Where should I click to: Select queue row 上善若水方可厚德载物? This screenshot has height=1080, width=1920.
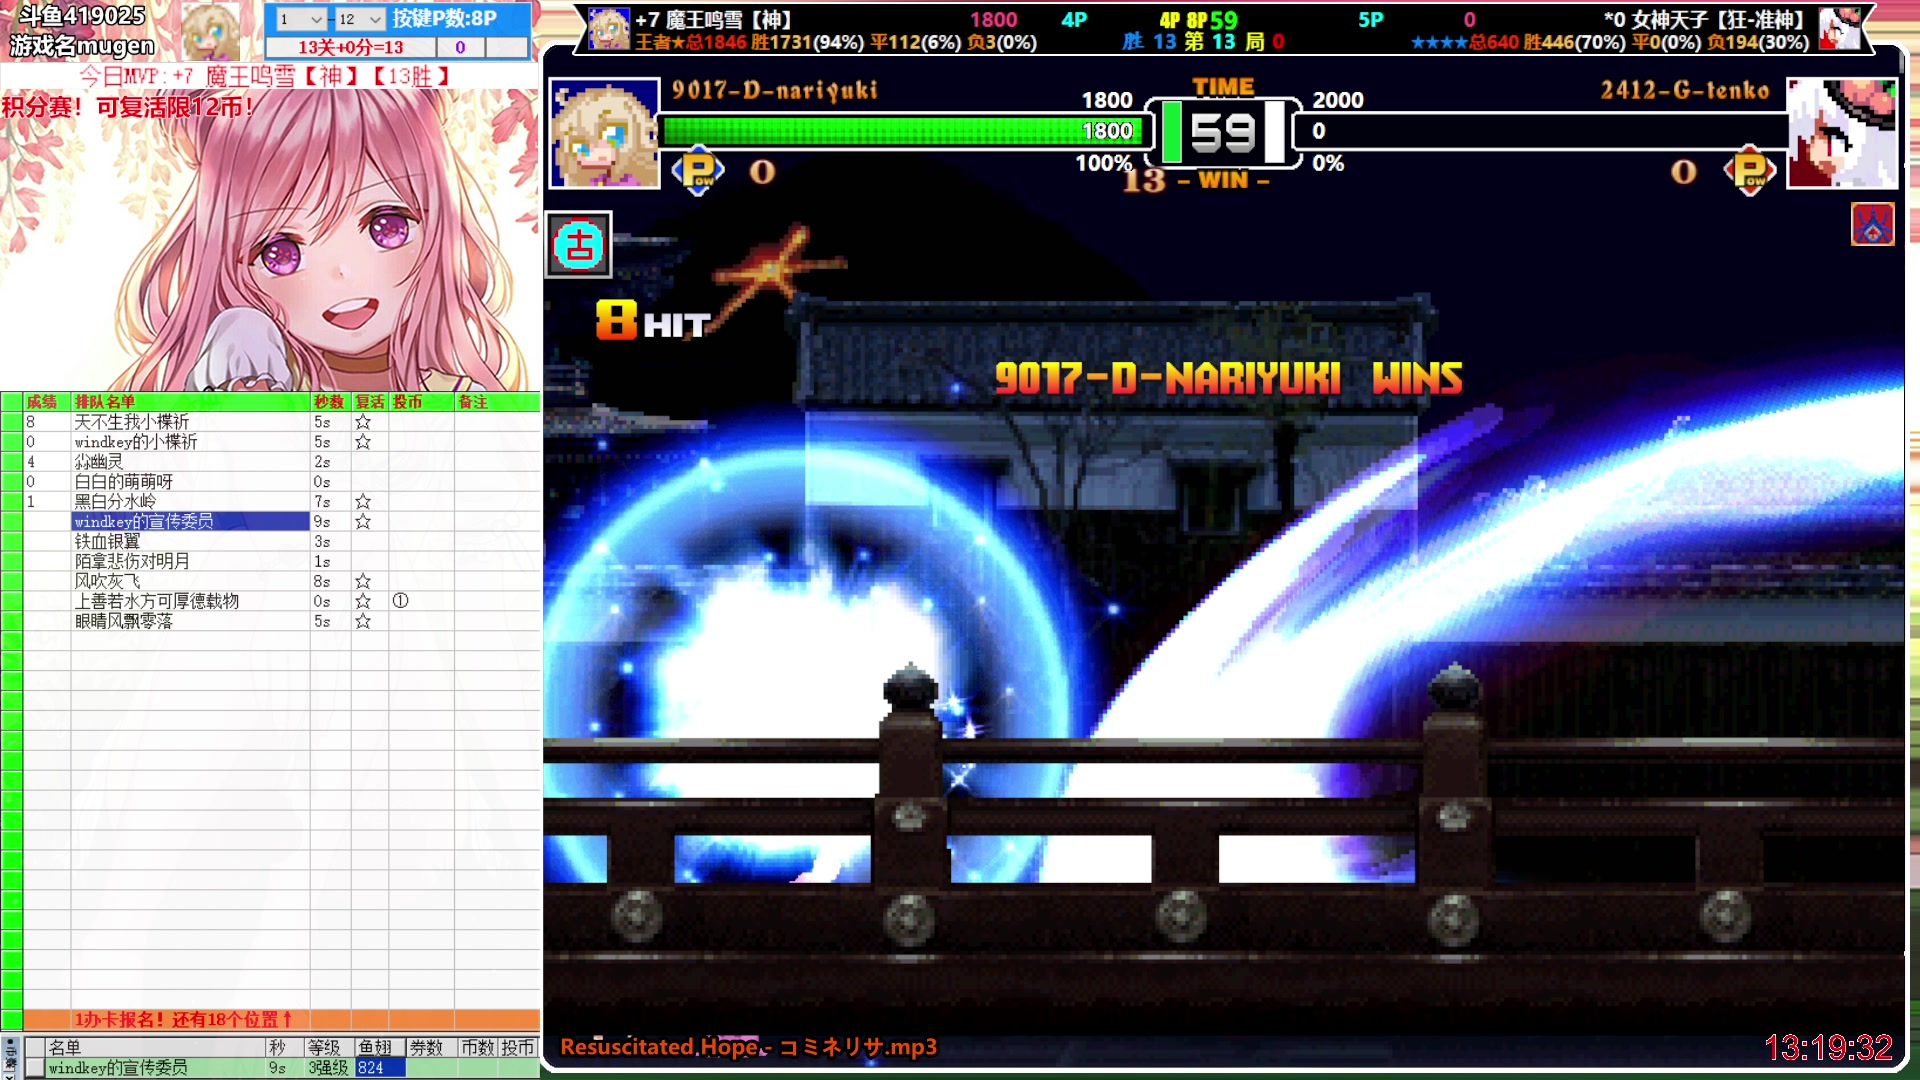[x=190, y=602]
